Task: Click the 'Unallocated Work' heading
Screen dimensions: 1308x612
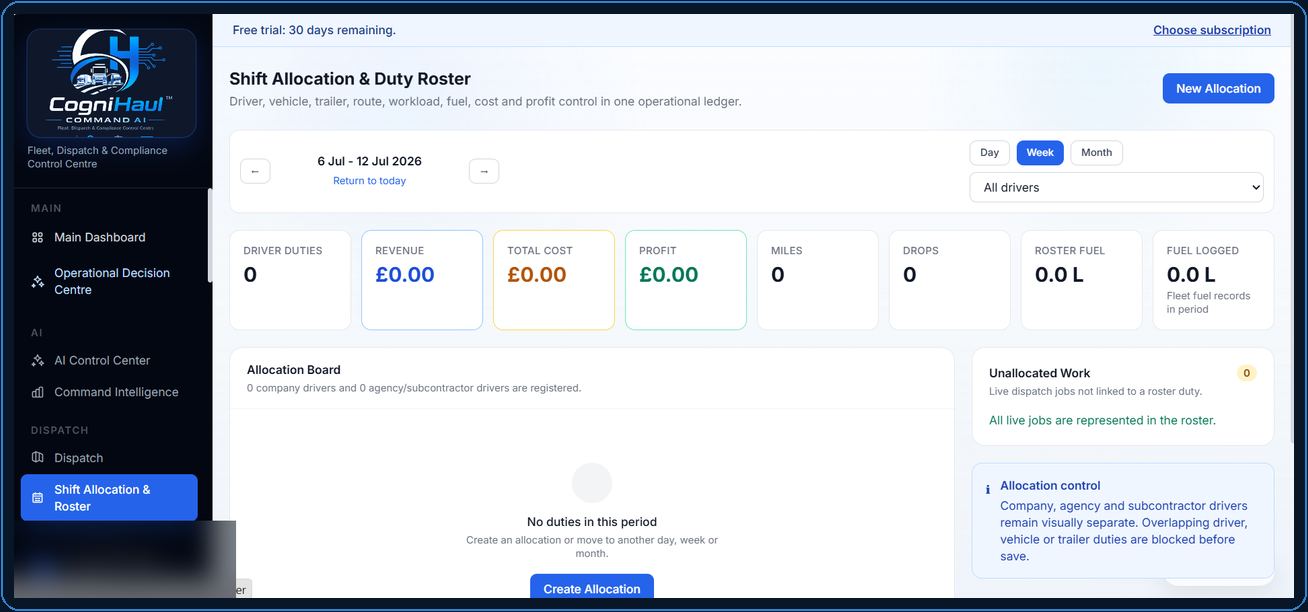Action: pos(1040,373)
